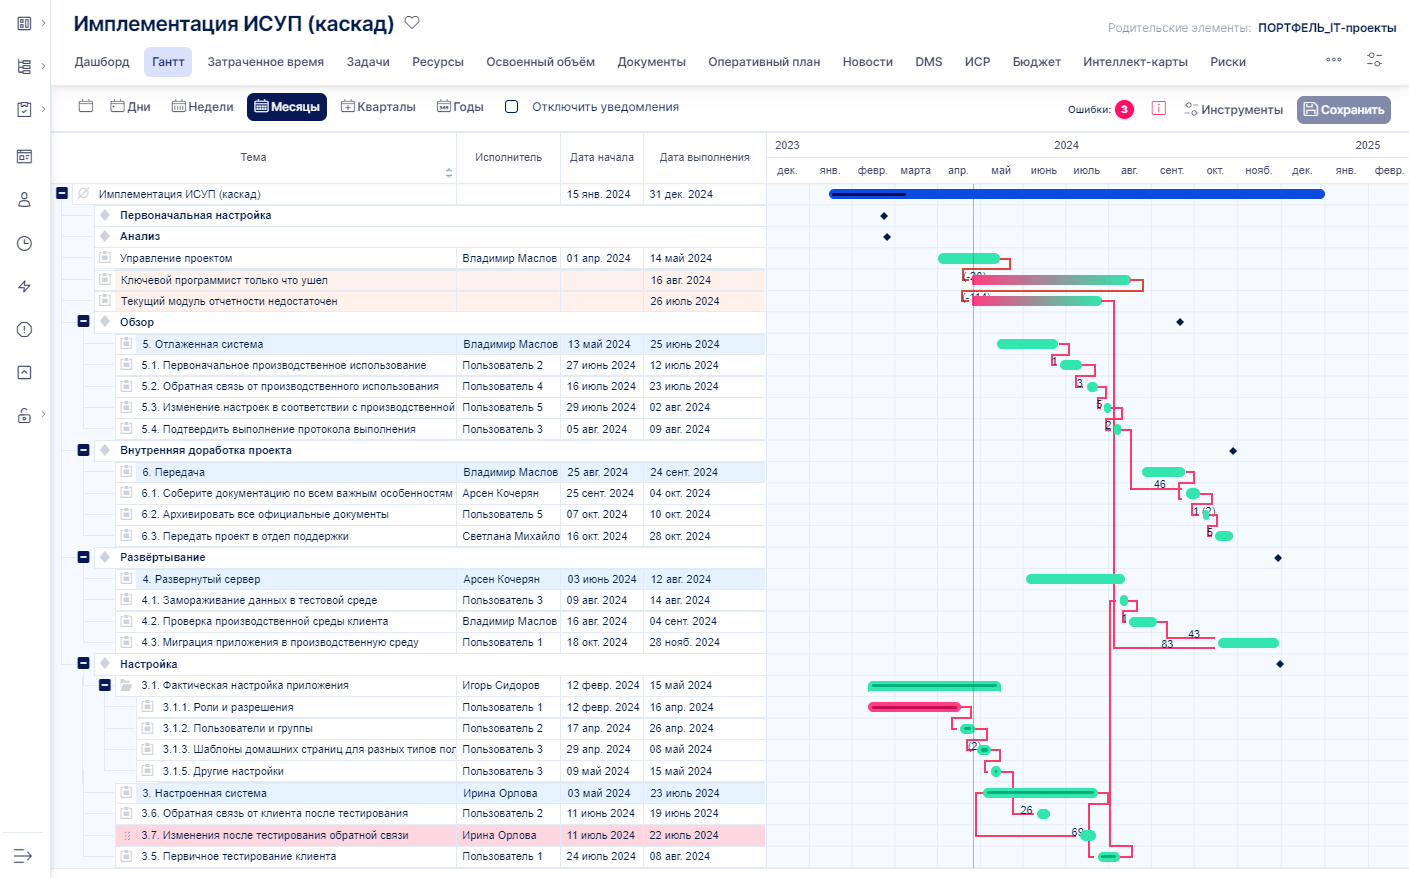Click Анализ milestone diamond on timeline
1409x878 pixels.
[887, 237]
